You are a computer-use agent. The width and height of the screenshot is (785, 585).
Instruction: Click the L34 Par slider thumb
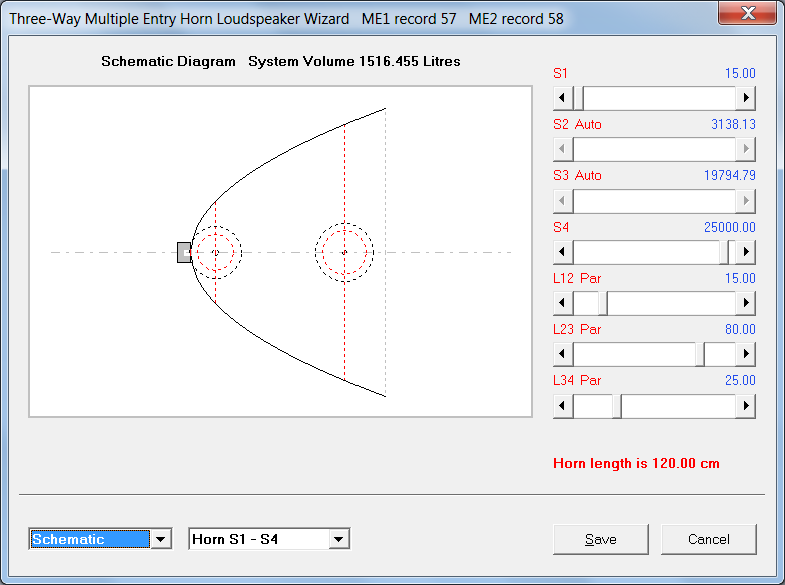(x=617, y=406)
